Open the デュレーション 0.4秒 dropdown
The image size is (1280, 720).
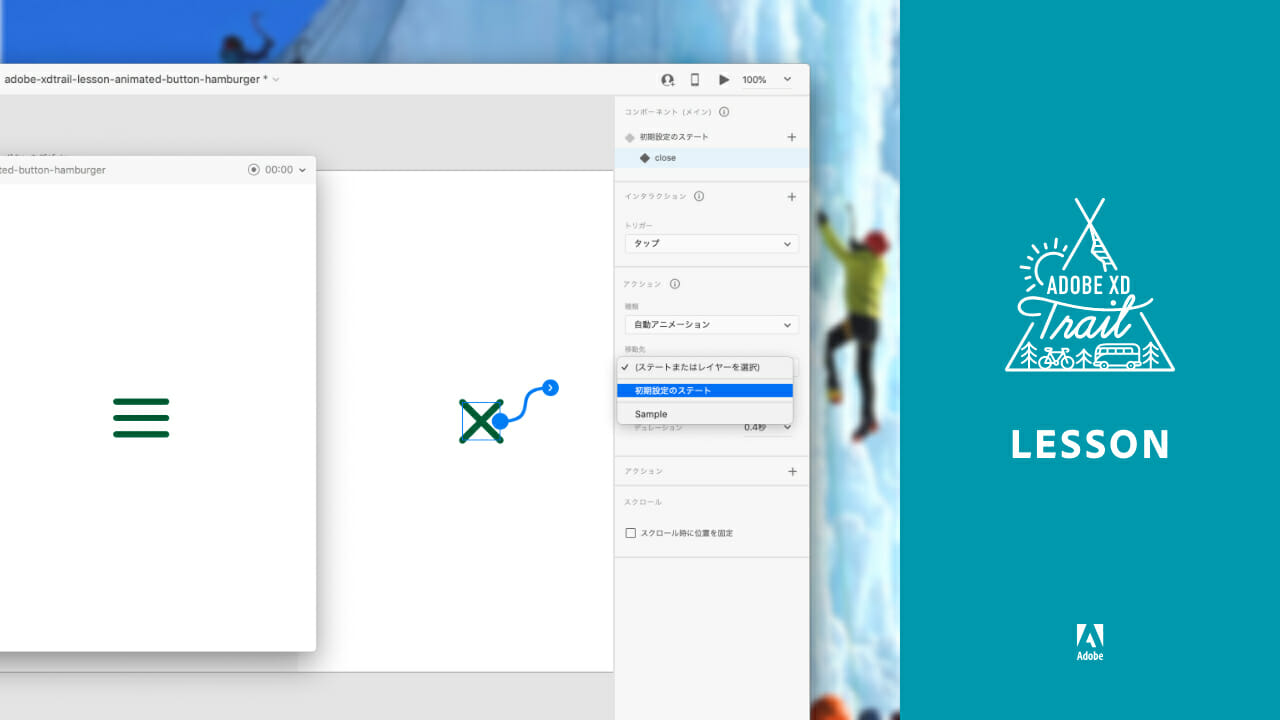(x=767, y=427)
